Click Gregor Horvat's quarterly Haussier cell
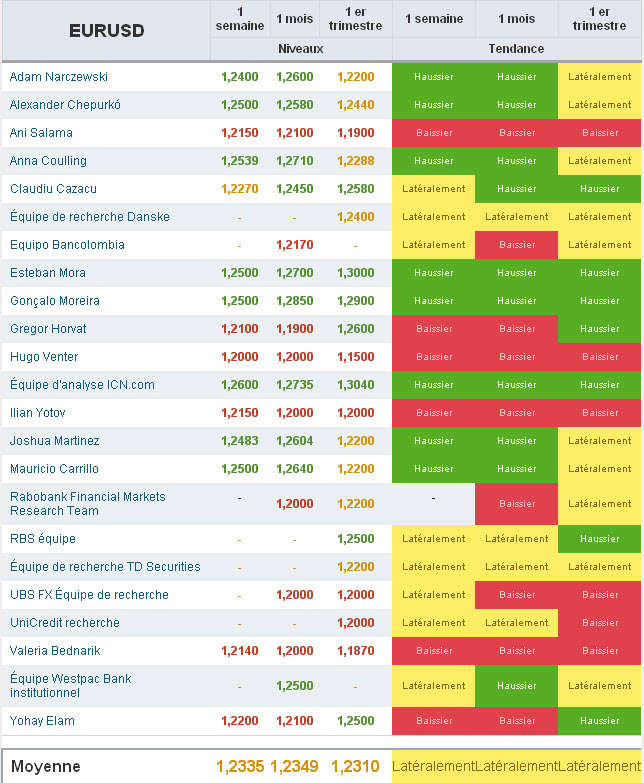This screenshot has height=783, width=644. pyautogui.click(x=600, y=329)
